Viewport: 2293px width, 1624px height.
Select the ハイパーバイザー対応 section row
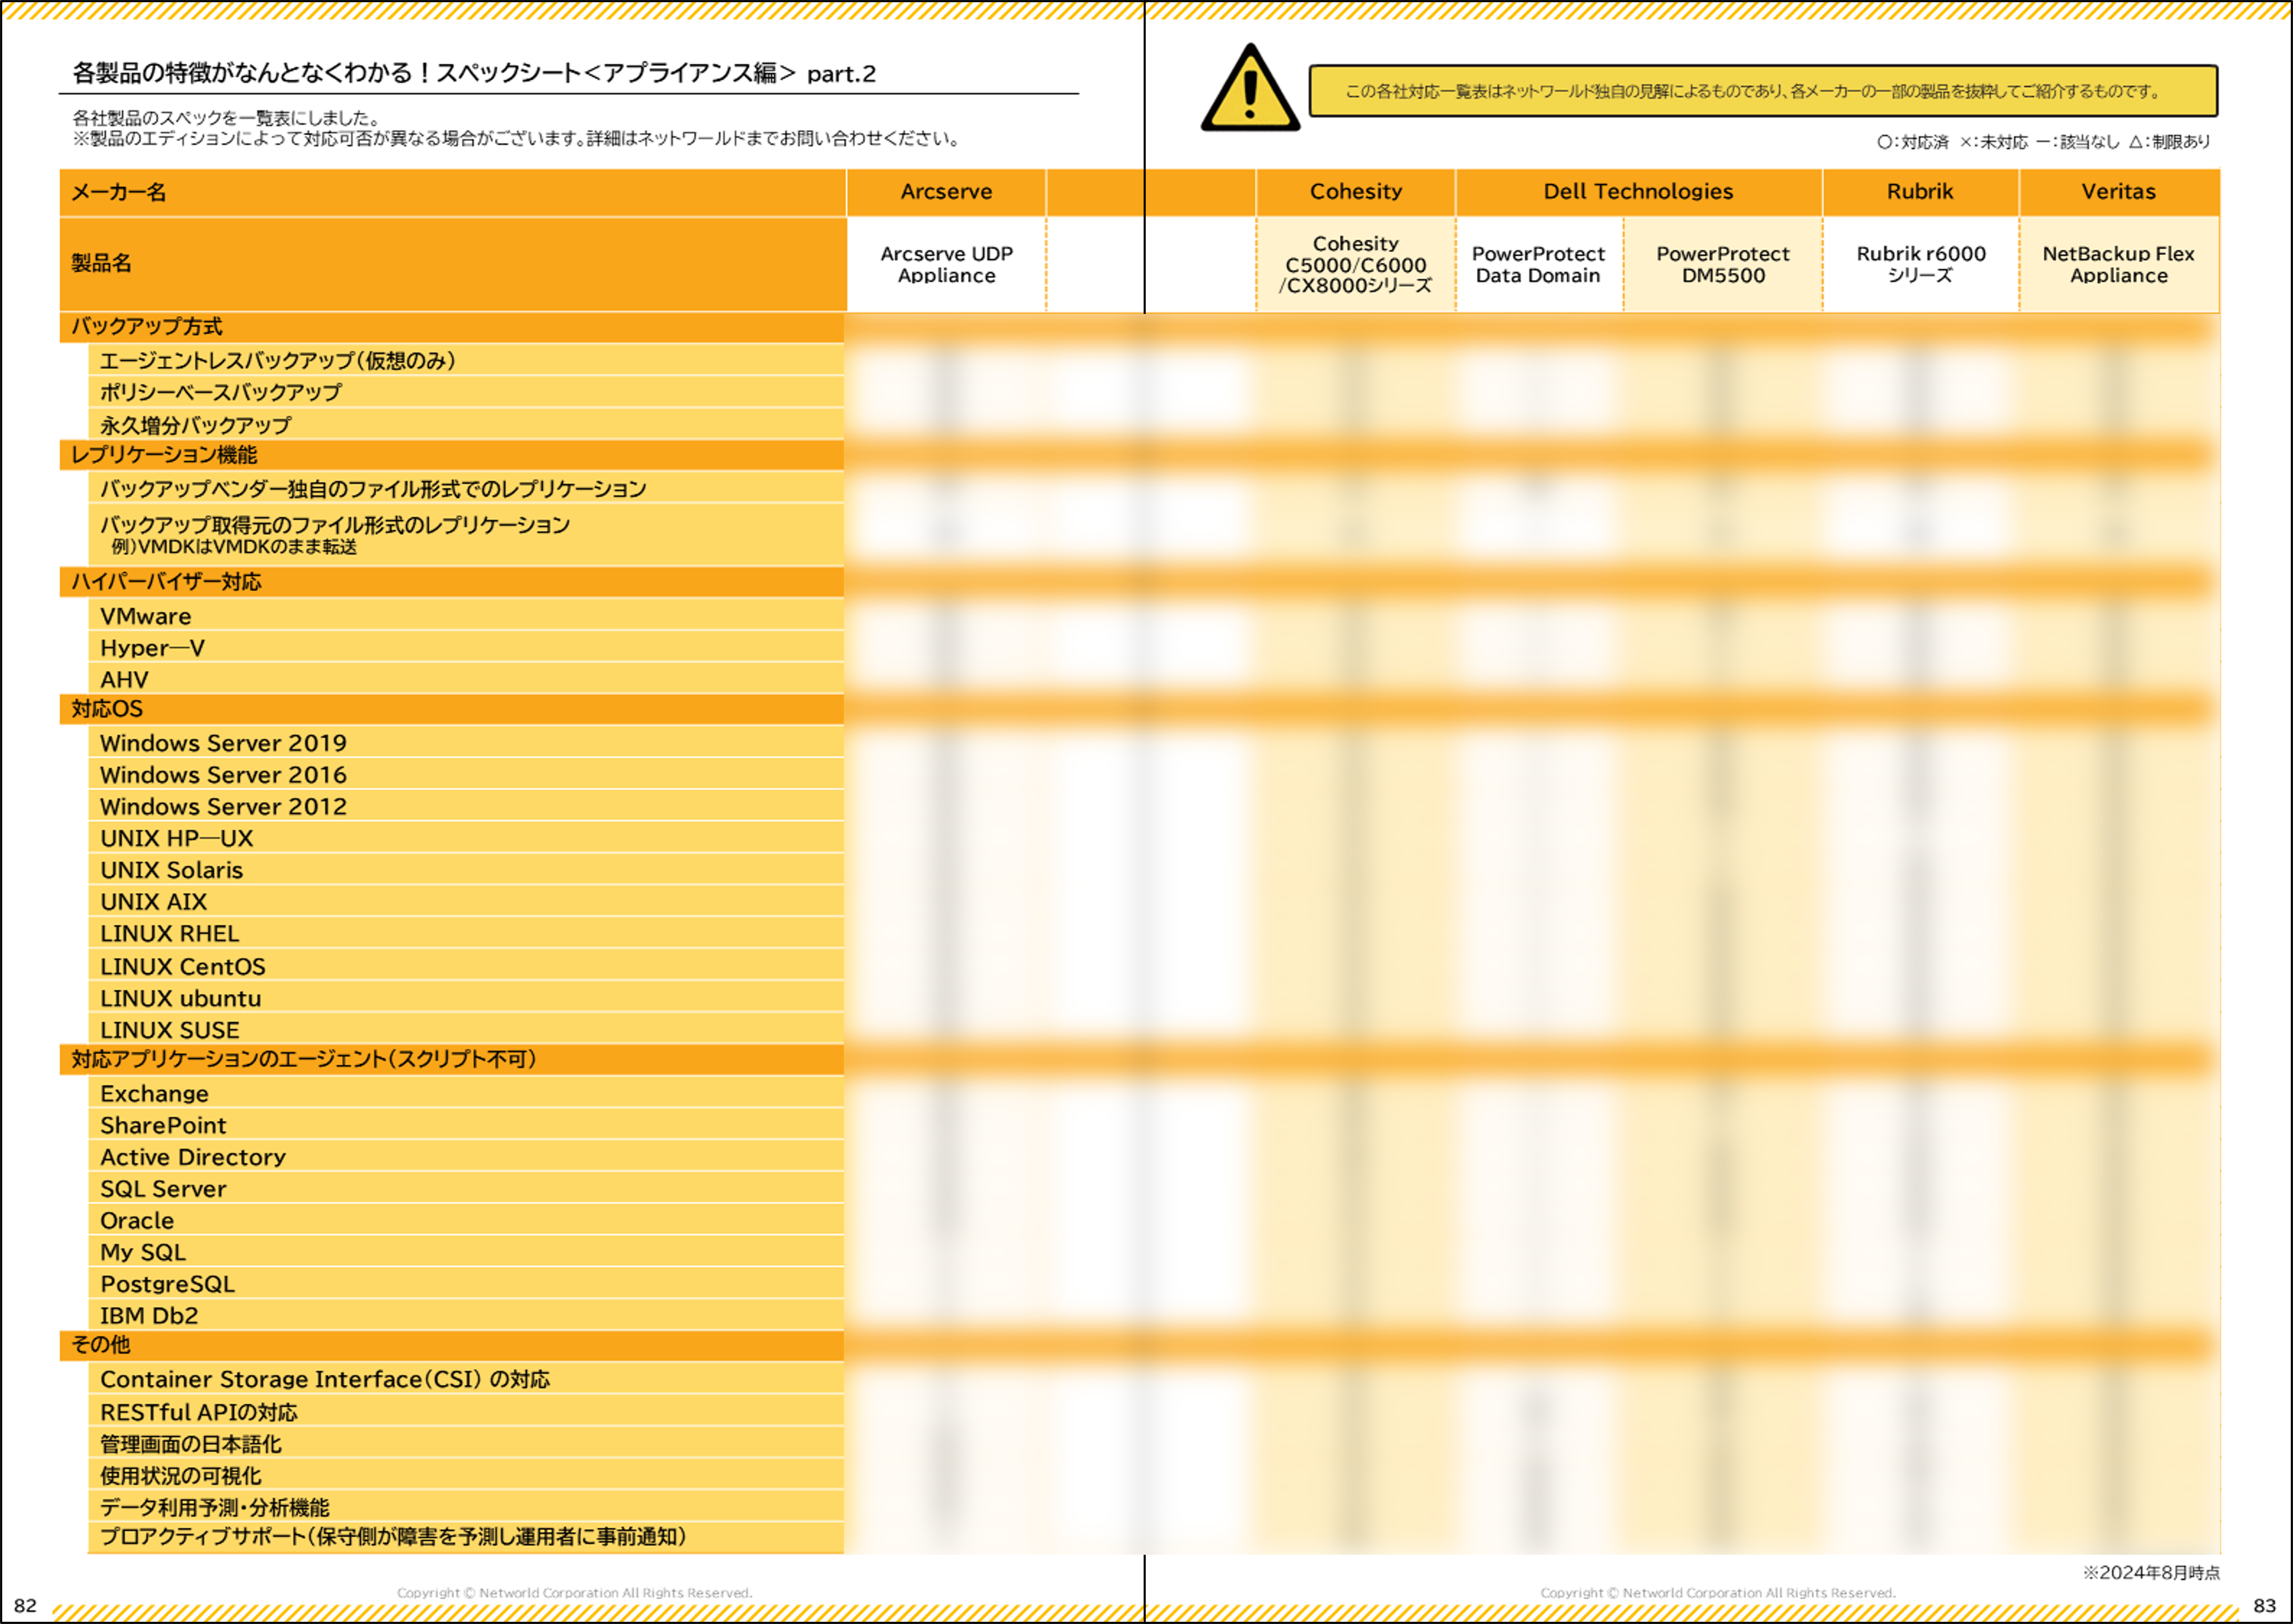point(452,582)
